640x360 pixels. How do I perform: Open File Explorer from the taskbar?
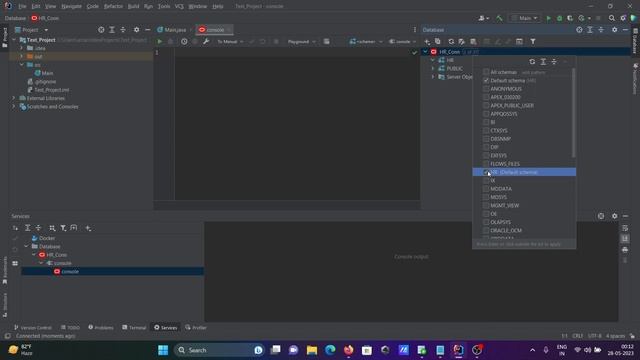coord(312,350)
